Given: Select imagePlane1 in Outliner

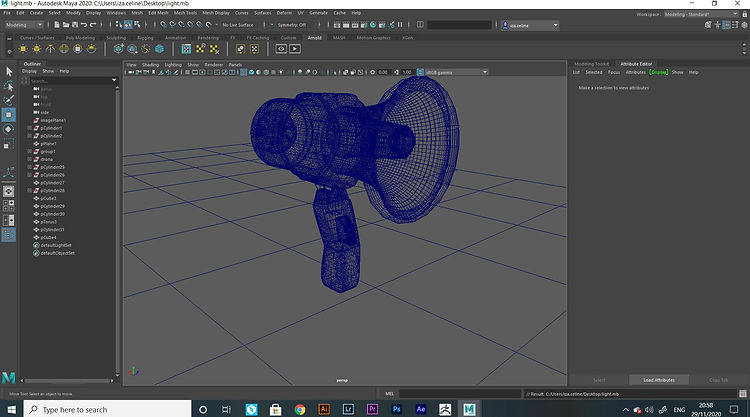Looking at the screenshot, I should click(53, 121).
